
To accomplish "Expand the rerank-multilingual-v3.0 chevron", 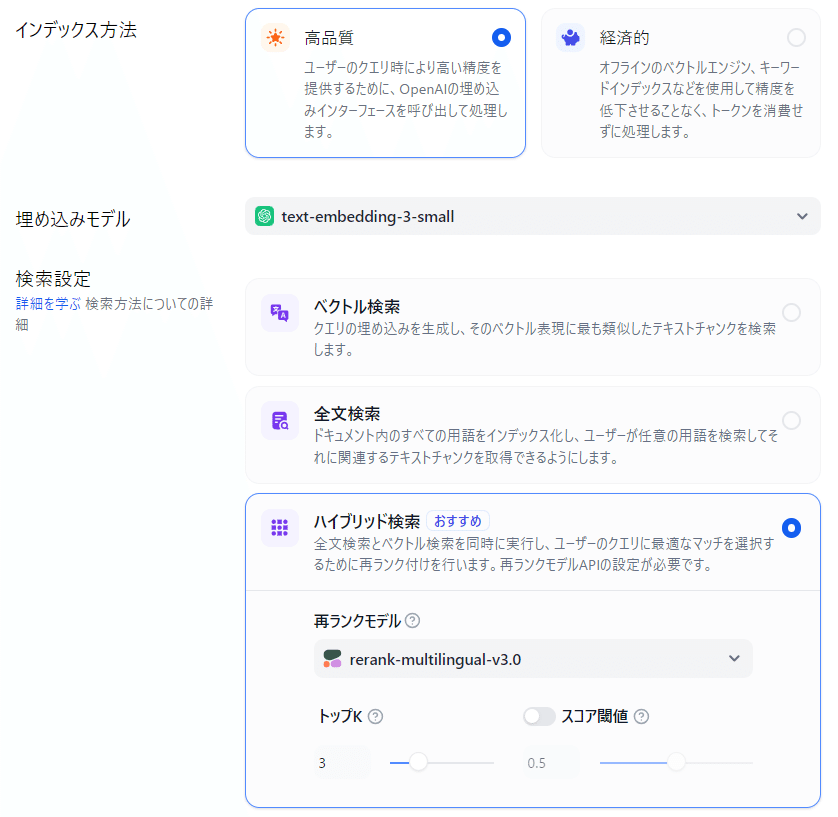I will pos(733,658).
